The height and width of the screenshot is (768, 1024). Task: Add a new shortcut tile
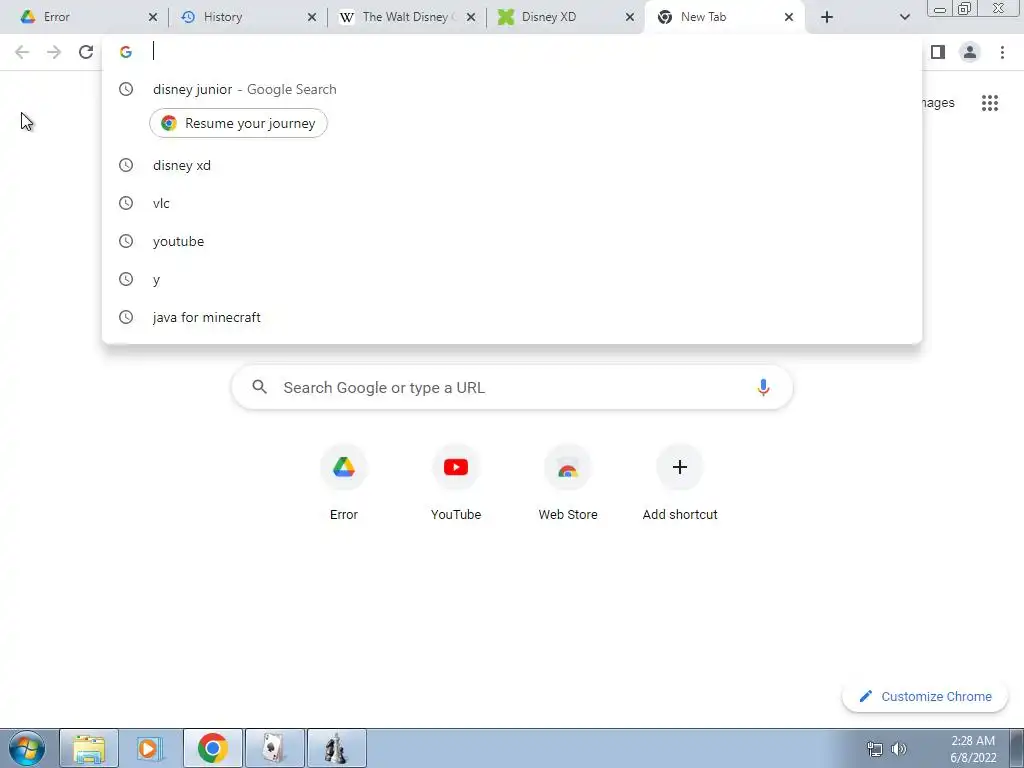pos(680,483)
